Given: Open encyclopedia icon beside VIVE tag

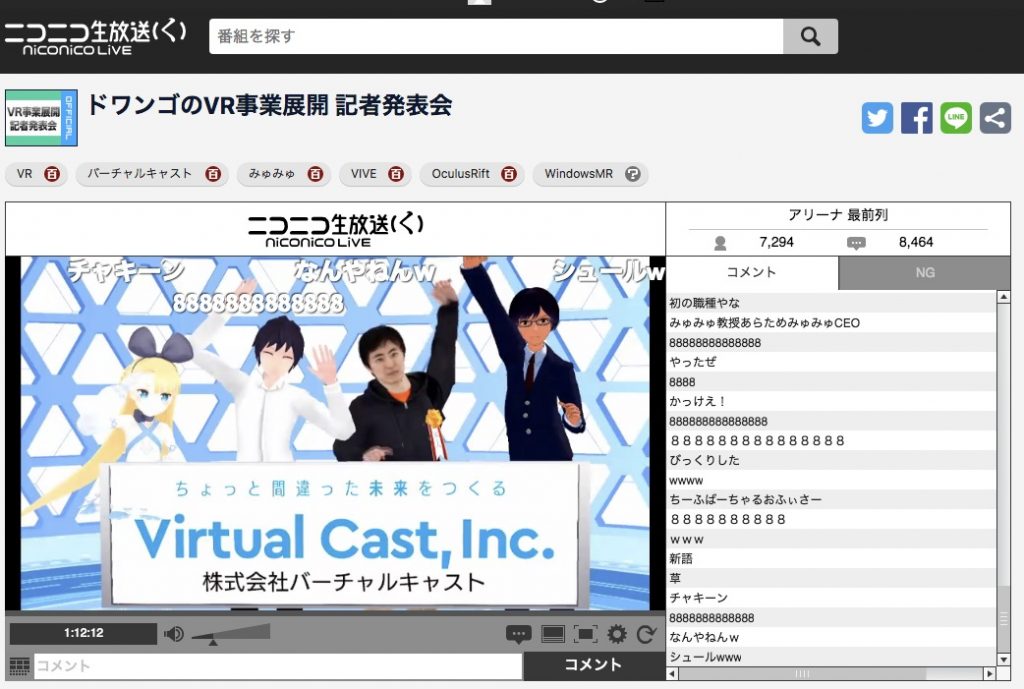Looking at the screenshot, I should pos(396,174).
